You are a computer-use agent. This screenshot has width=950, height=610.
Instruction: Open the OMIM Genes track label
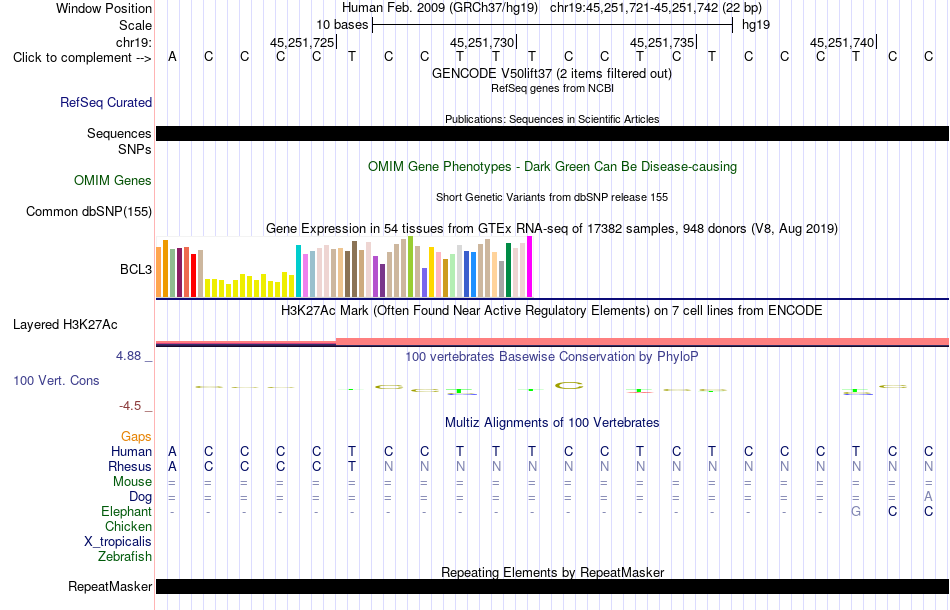click(x=112, y=181)
